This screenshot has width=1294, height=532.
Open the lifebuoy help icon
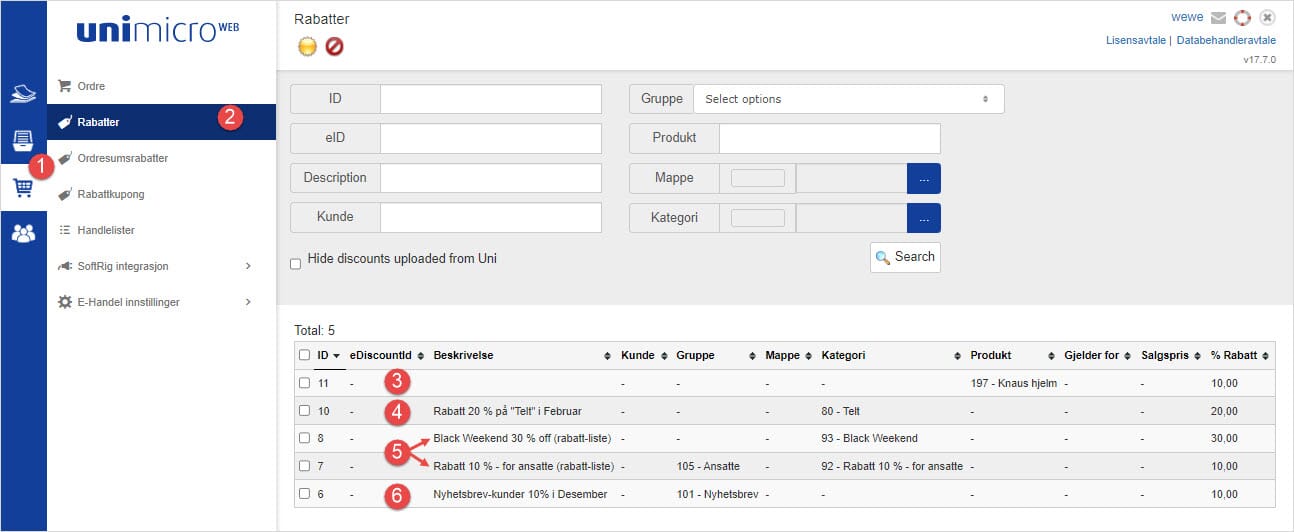point(1242,18)
